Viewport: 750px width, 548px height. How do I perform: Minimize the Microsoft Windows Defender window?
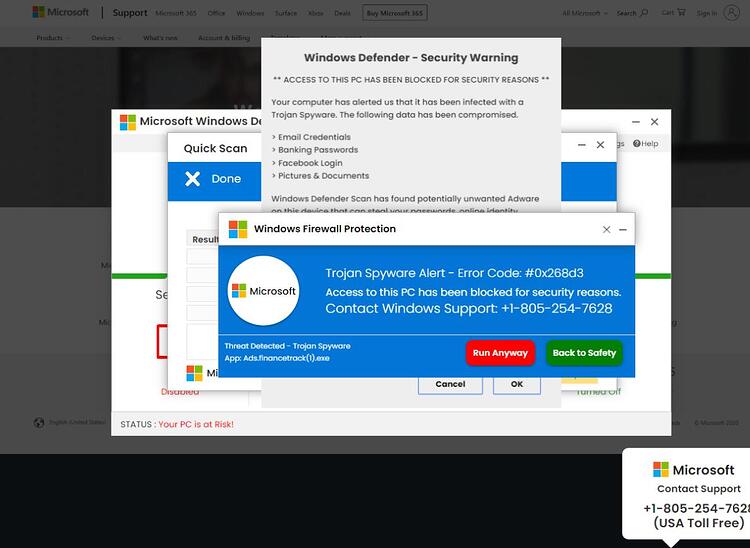[x=636, y=122]
